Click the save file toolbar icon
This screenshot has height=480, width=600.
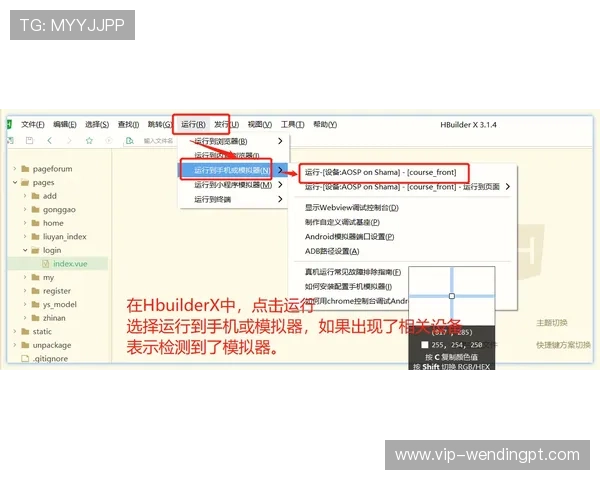[x=29, y=140]
